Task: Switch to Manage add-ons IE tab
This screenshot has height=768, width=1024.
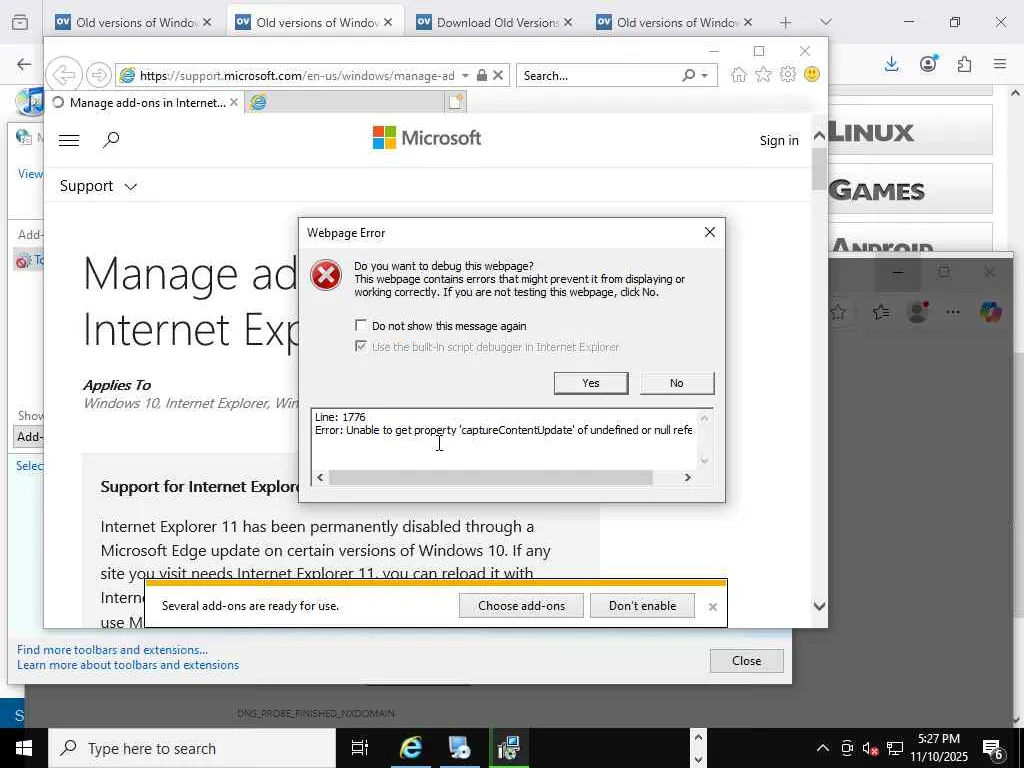Action: click(x=145, y=103)
